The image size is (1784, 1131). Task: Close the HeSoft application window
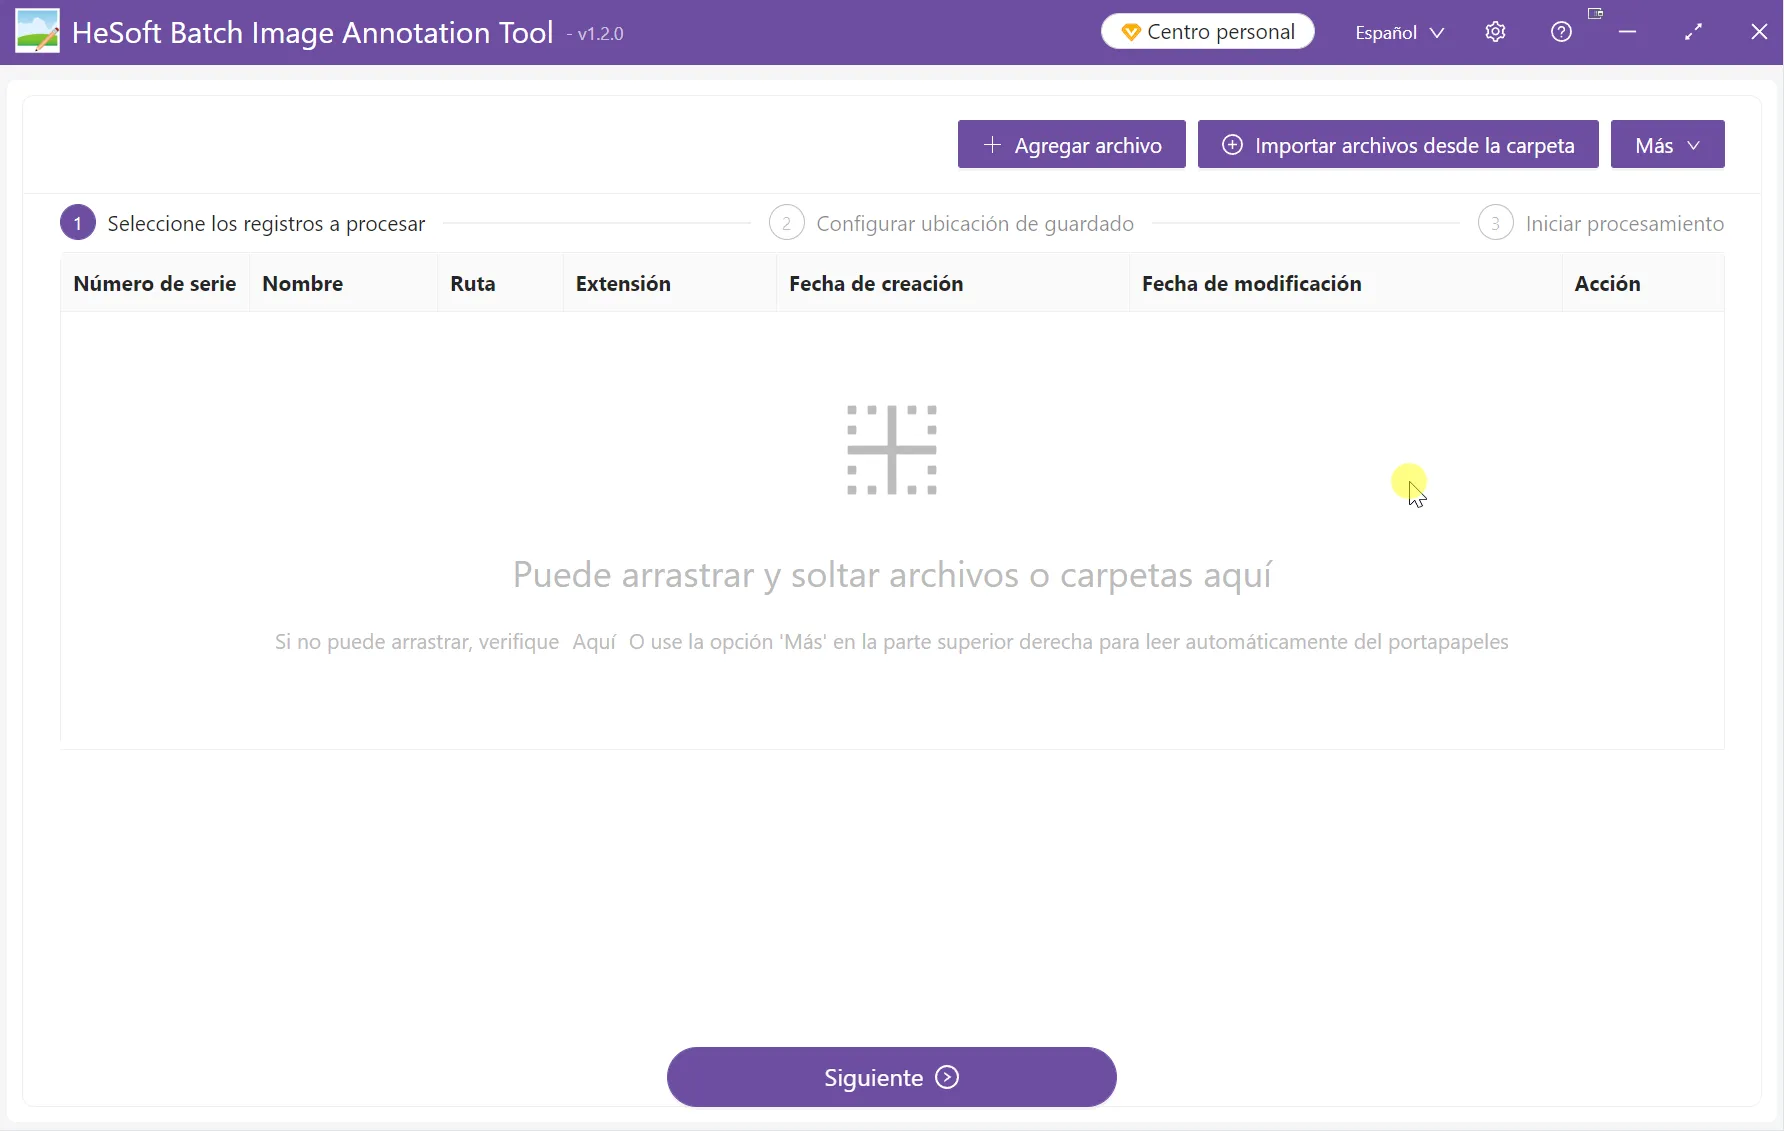1759,32
